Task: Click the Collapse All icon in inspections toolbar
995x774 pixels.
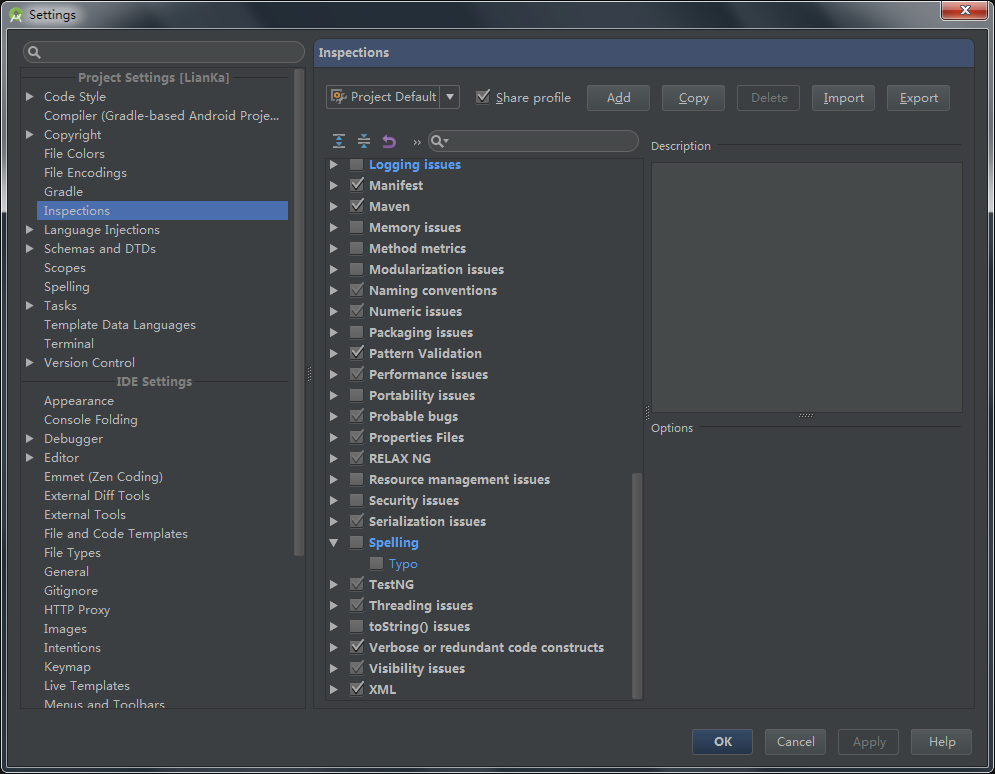Action: [x=364, y=142]
